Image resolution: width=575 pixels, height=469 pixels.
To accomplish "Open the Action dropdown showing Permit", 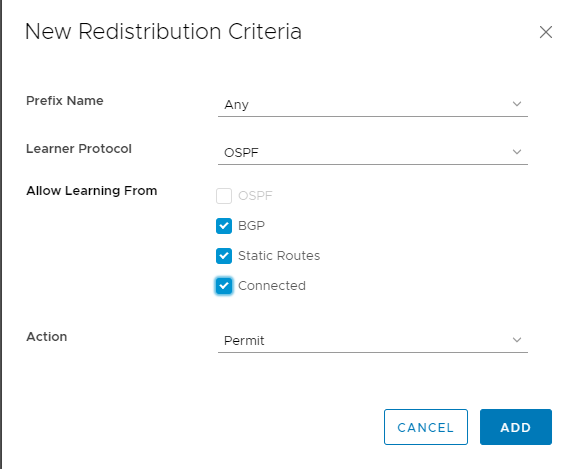I will pyautogui.click(x=373, y=341).
